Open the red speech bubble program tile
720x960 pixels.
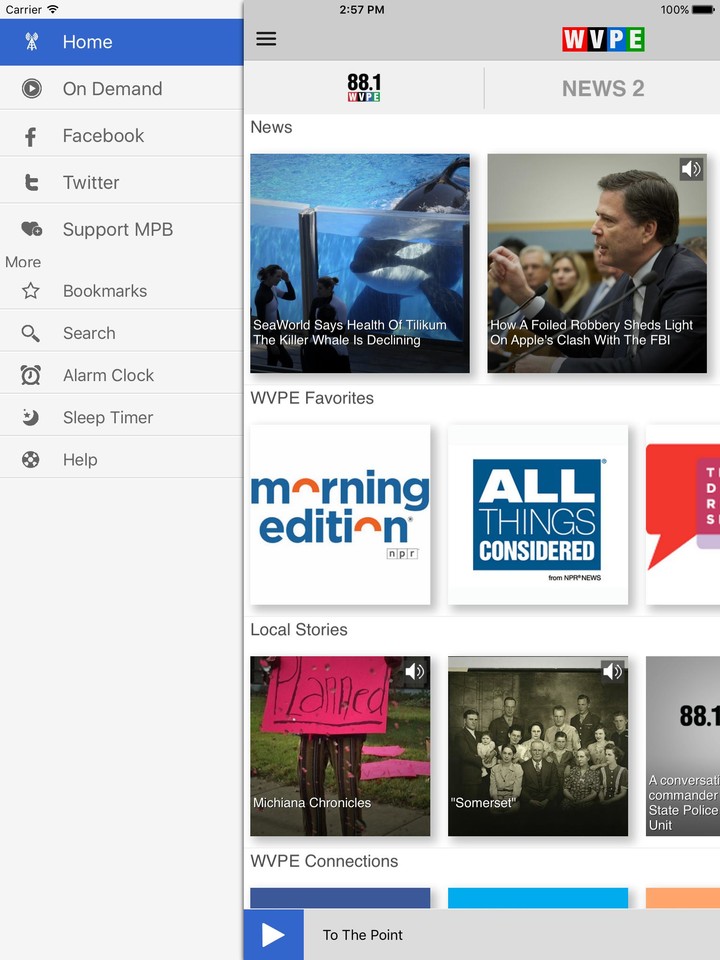click(x=683, y=514)
